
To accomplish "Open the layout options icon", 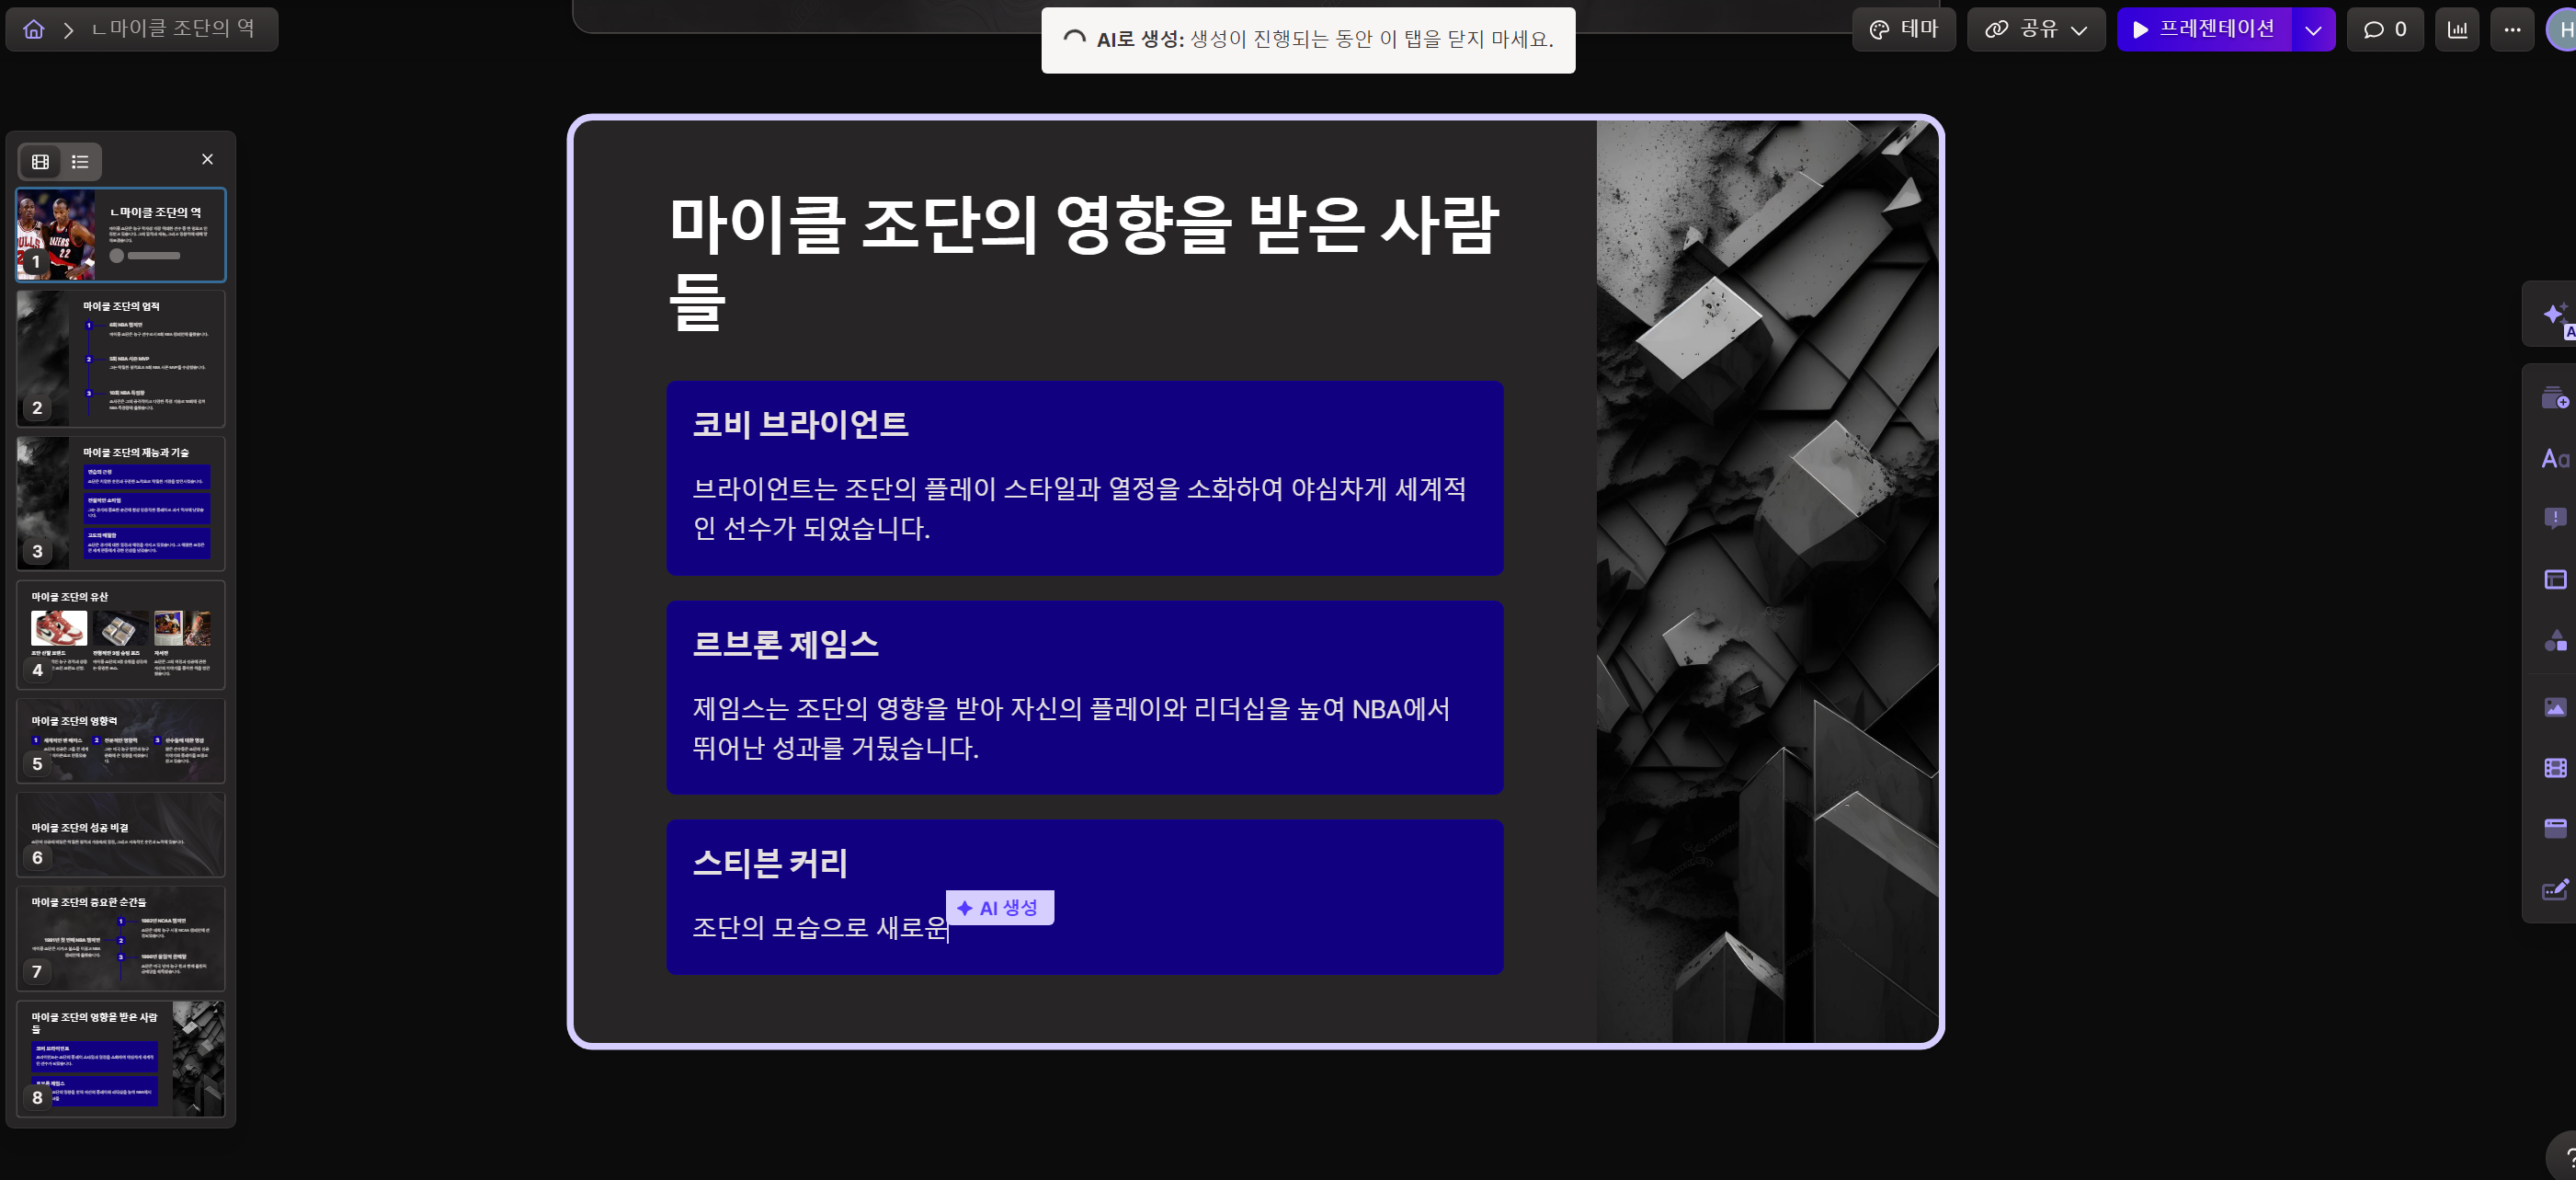I will pyautogui.click(x=2555, y=579).
